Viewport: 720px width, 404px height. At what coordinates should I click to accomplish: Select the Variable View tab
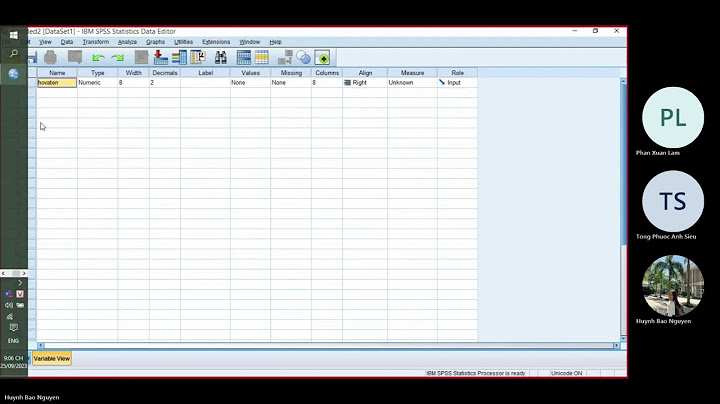(52, 359)
